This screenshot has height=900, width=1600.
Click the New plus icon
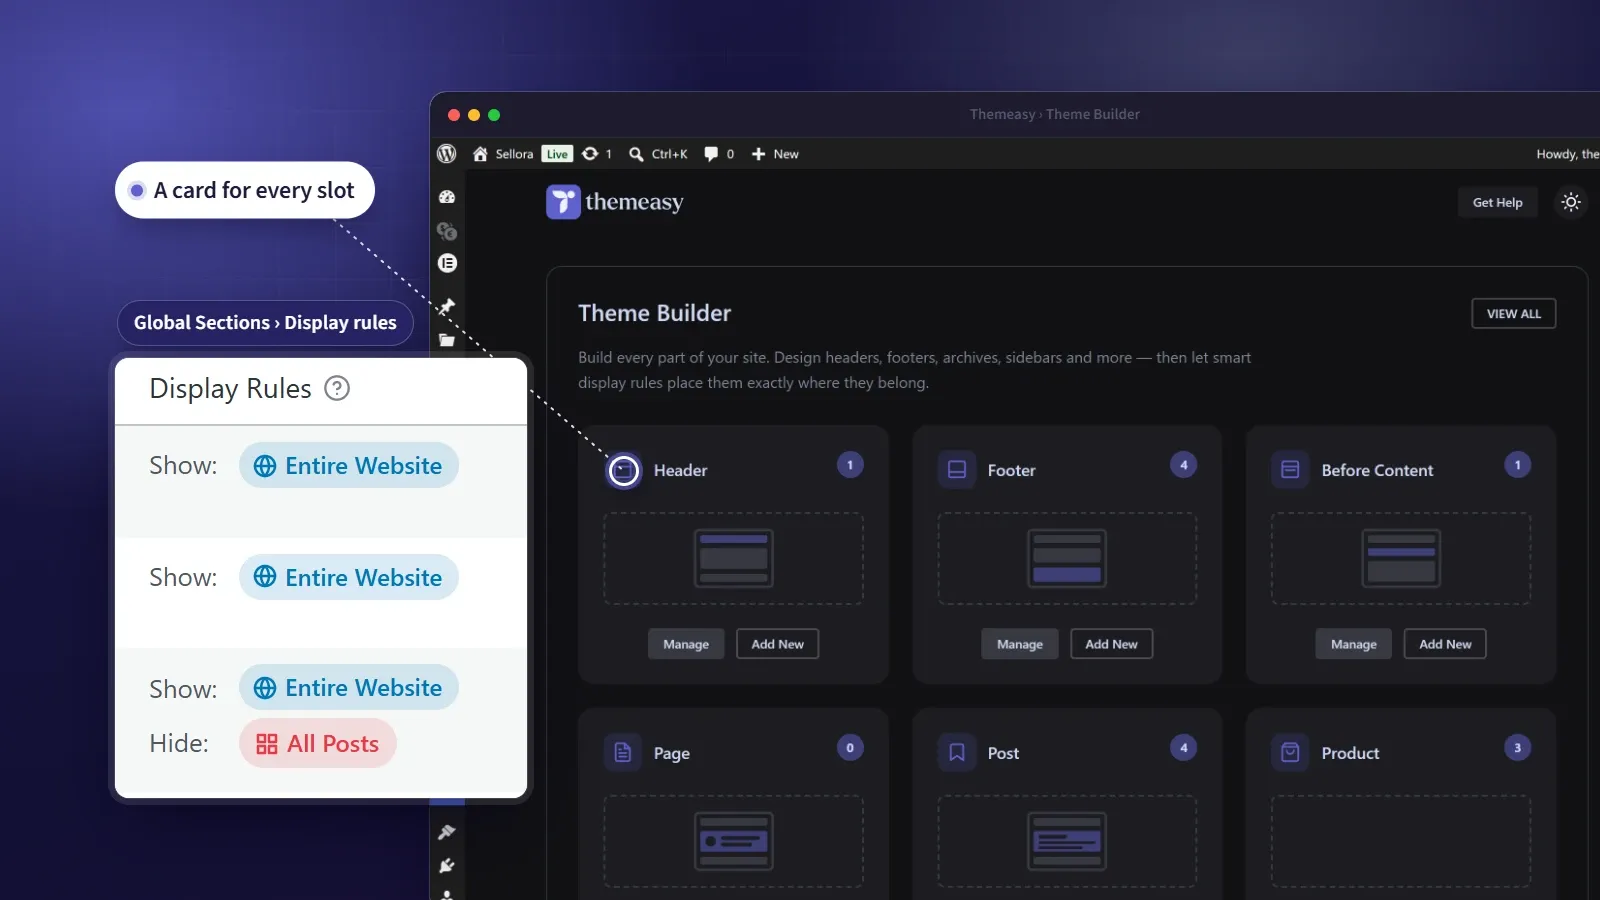point(758,154)
